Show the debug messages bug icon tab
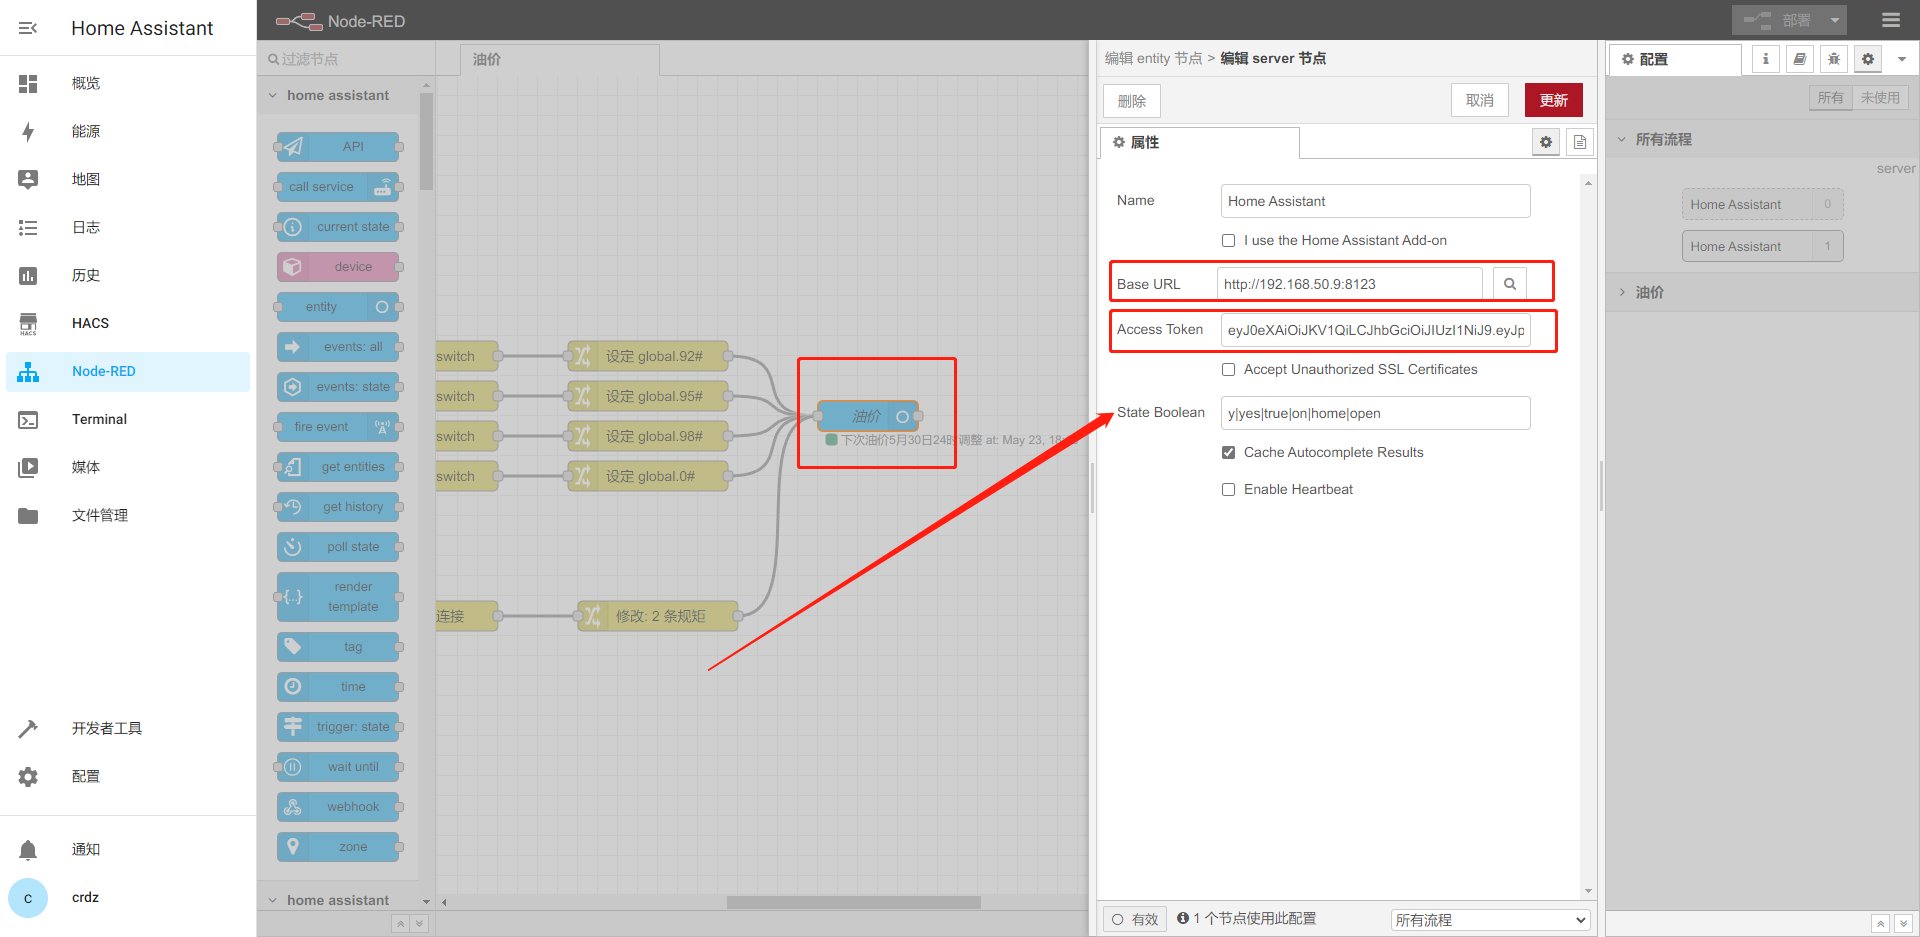This screenshot has height=937, width=1920. (x=1833, y=59)
